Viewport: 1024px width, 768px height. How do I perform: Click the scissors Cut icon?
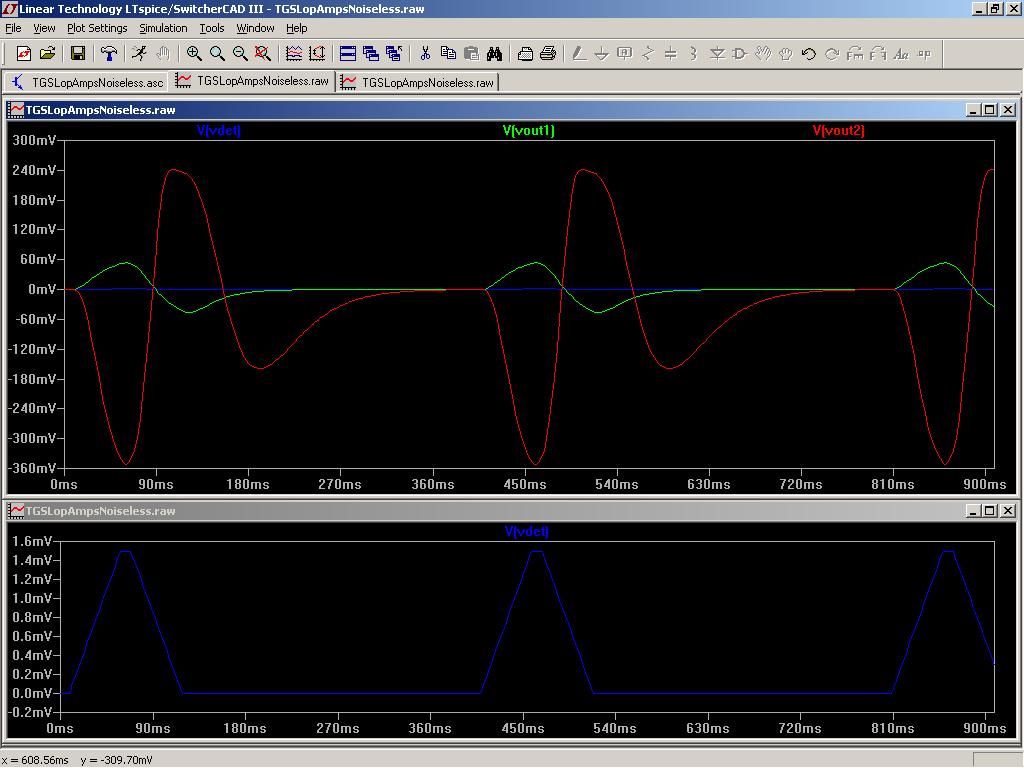(x=425, y=54)
